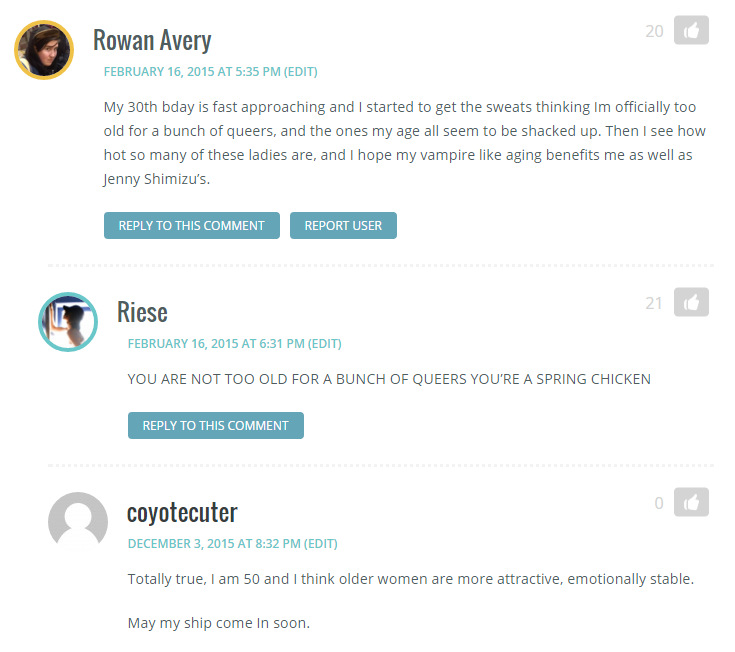Image resolution: width=735 pixels, height=652 pixels.
Task: Edit Rowan Avery's comment via (EDIT)
Action: pyautogui.click(x=300, y=72)
